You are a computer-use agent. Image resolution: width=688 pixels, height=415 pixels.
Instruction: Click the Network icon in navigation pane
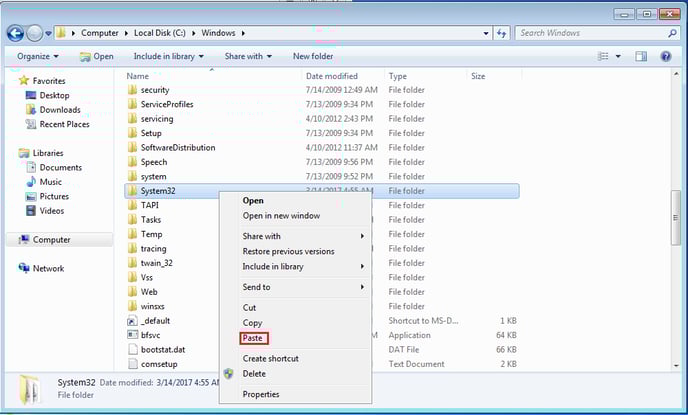click(25, 268)
